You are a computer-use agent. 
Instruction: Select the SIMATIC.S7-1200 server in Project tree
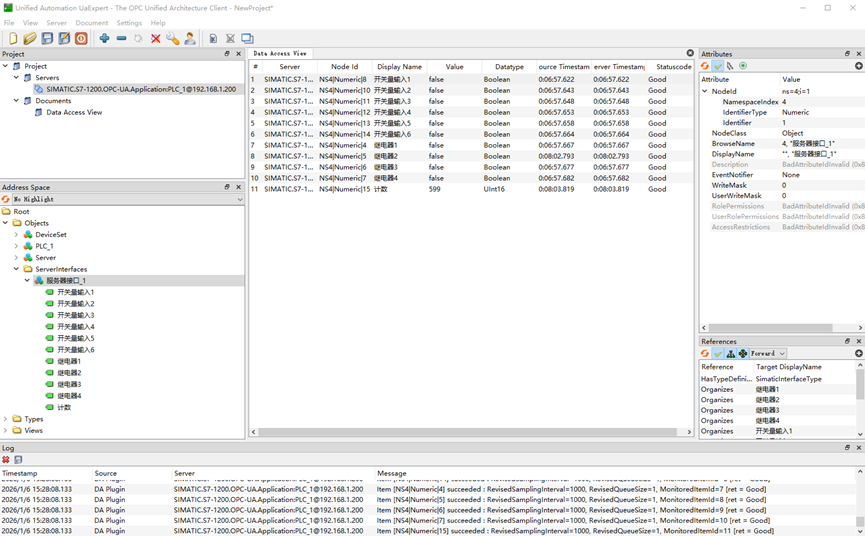[x=141, y=89]
